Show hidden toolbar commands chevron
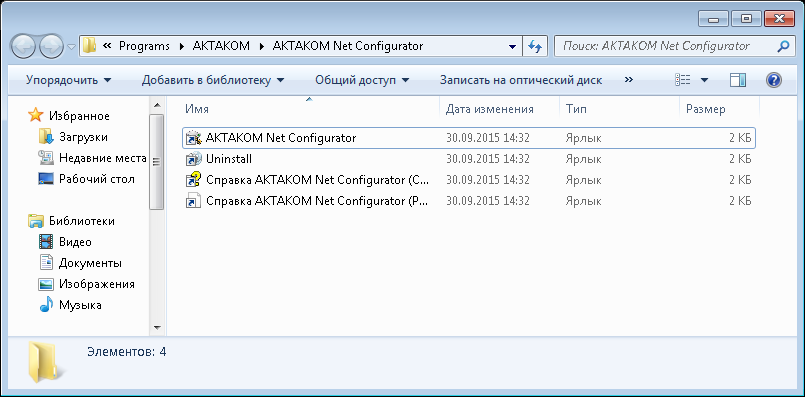Screen dimensions: 805x397 point(628,80)
